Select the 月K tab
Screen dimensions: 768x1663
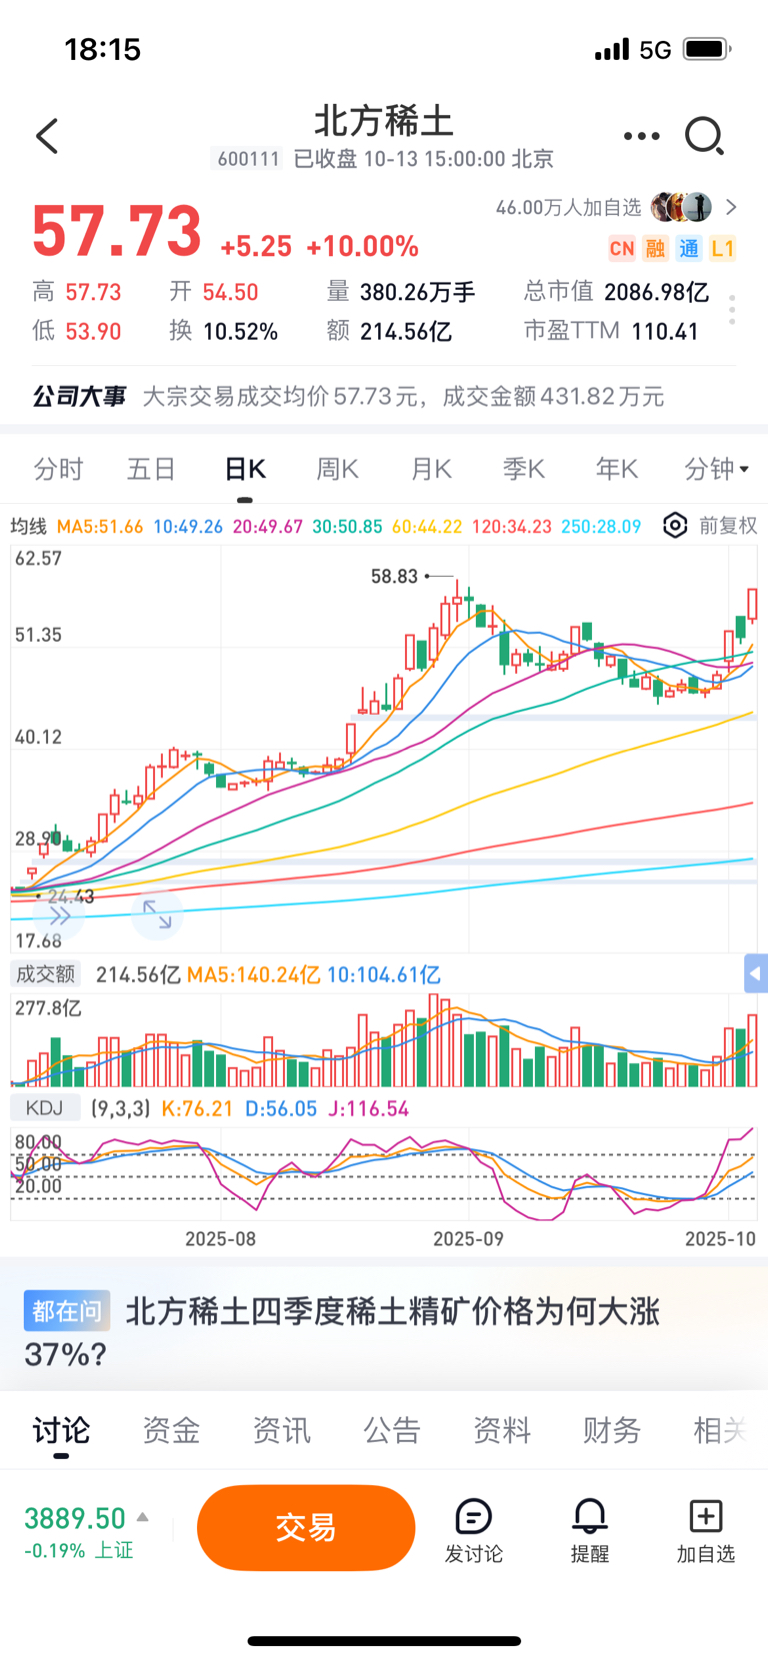coord(431,469)
